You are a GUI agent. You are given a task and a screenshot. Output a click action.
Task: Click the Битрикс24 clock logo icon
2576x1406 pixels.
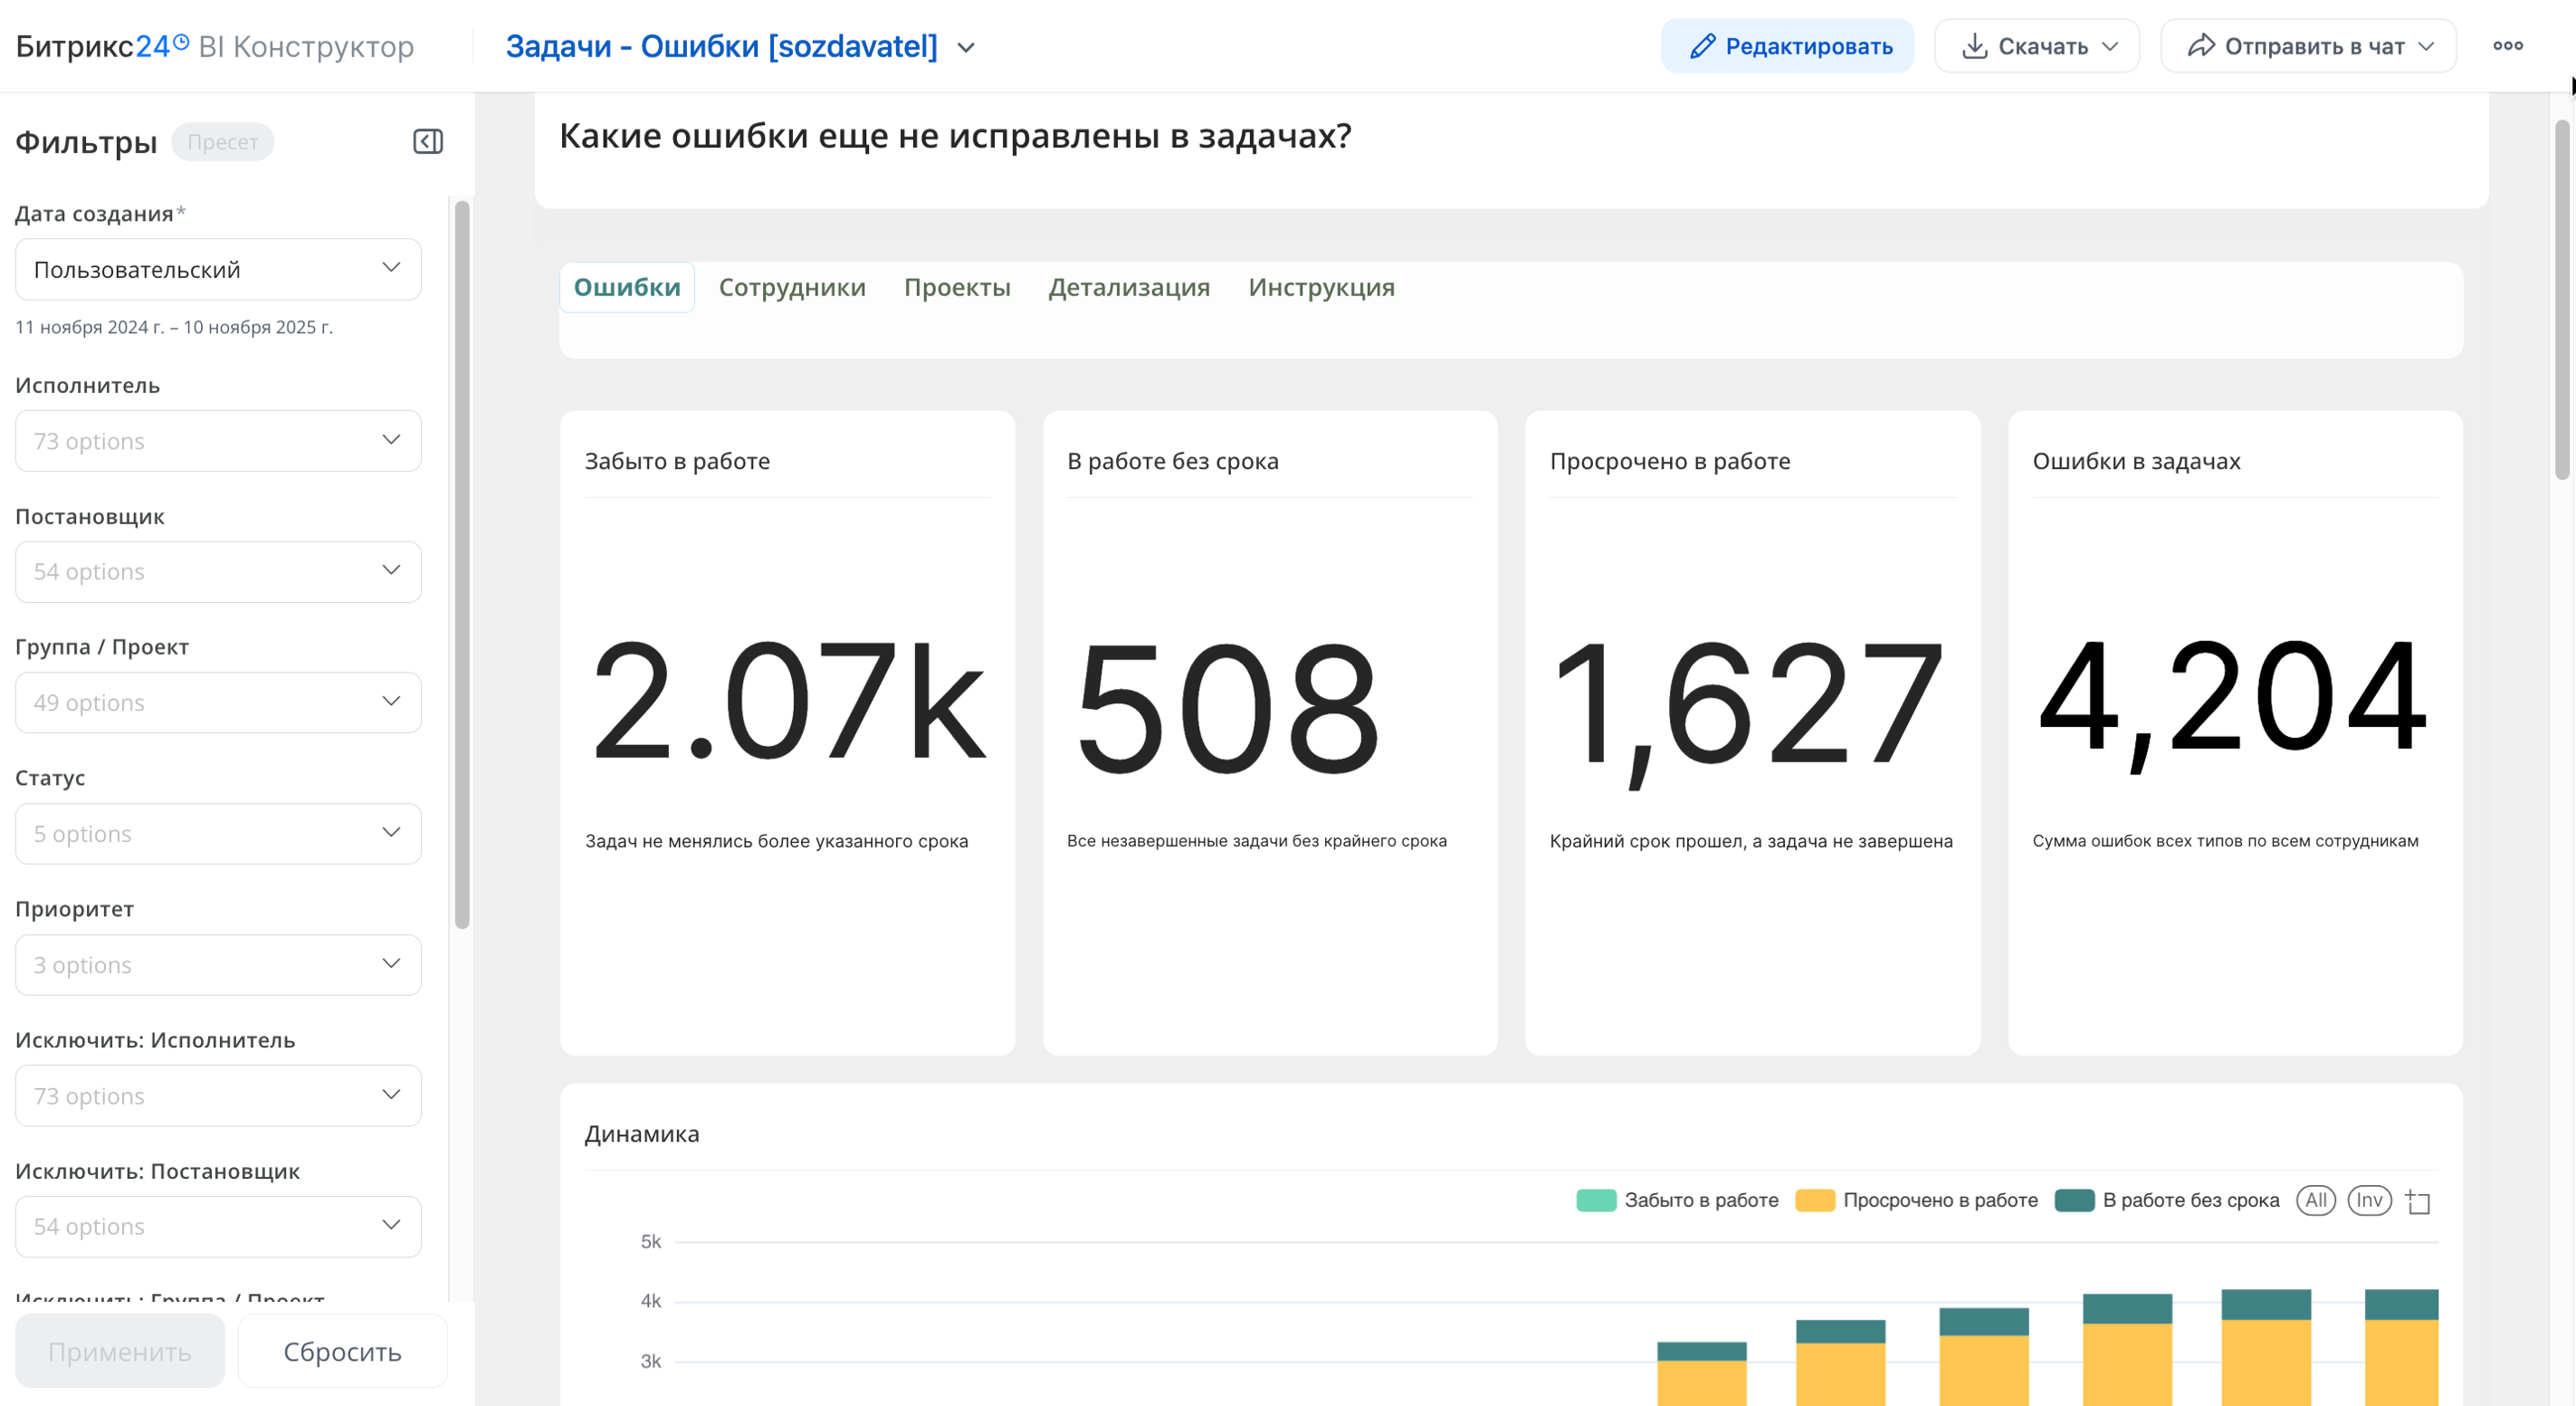tap(181, 42)
